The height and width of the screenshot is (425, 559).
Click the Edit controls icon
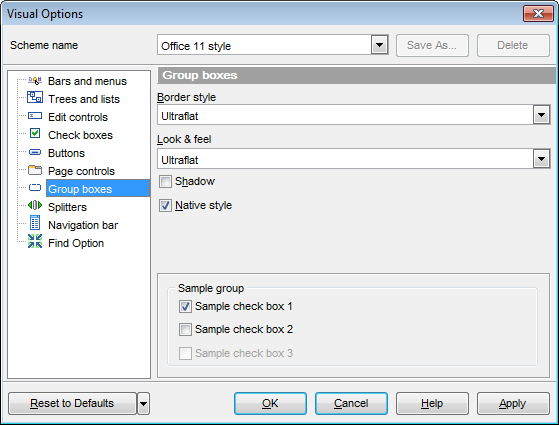[35, 116]
